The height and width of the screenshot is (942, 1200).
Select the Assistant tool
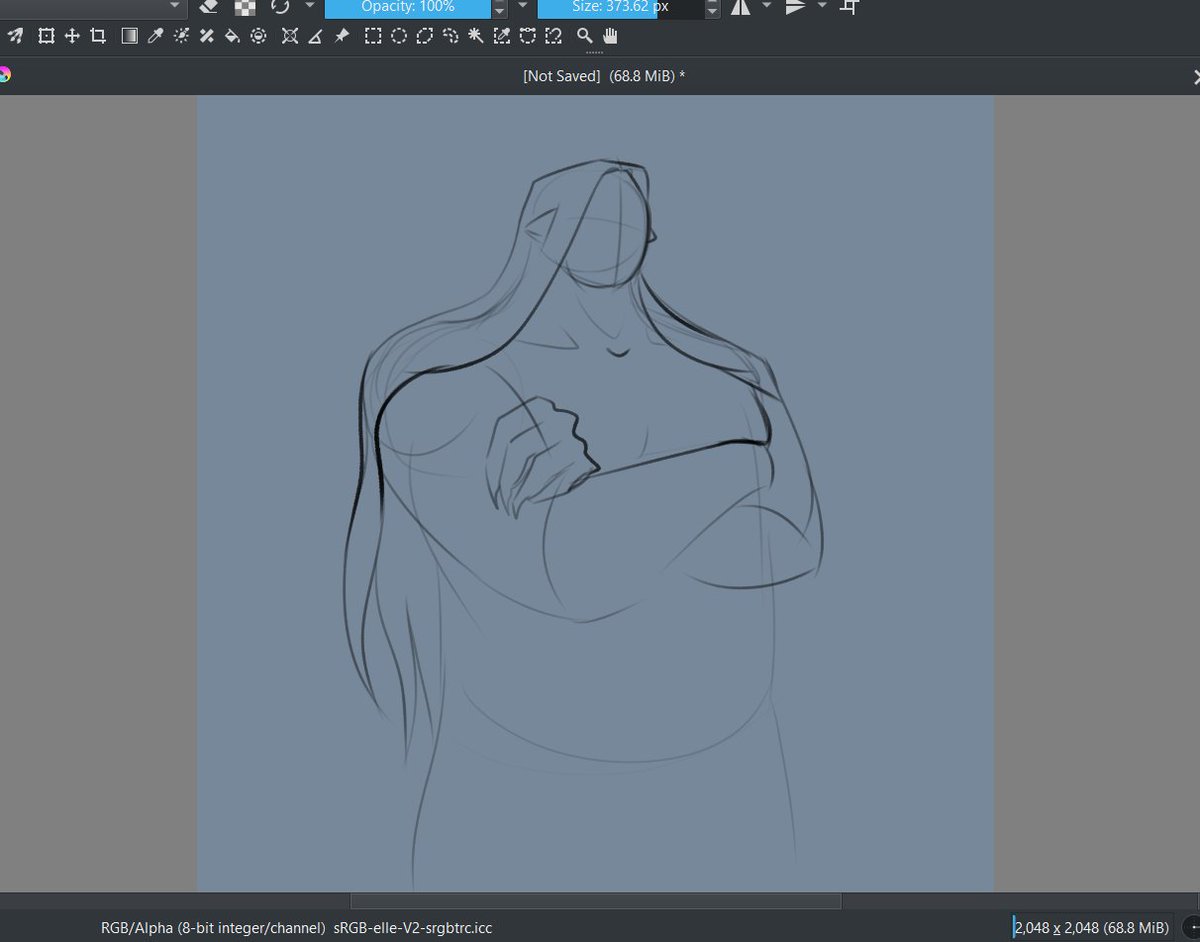290,36
